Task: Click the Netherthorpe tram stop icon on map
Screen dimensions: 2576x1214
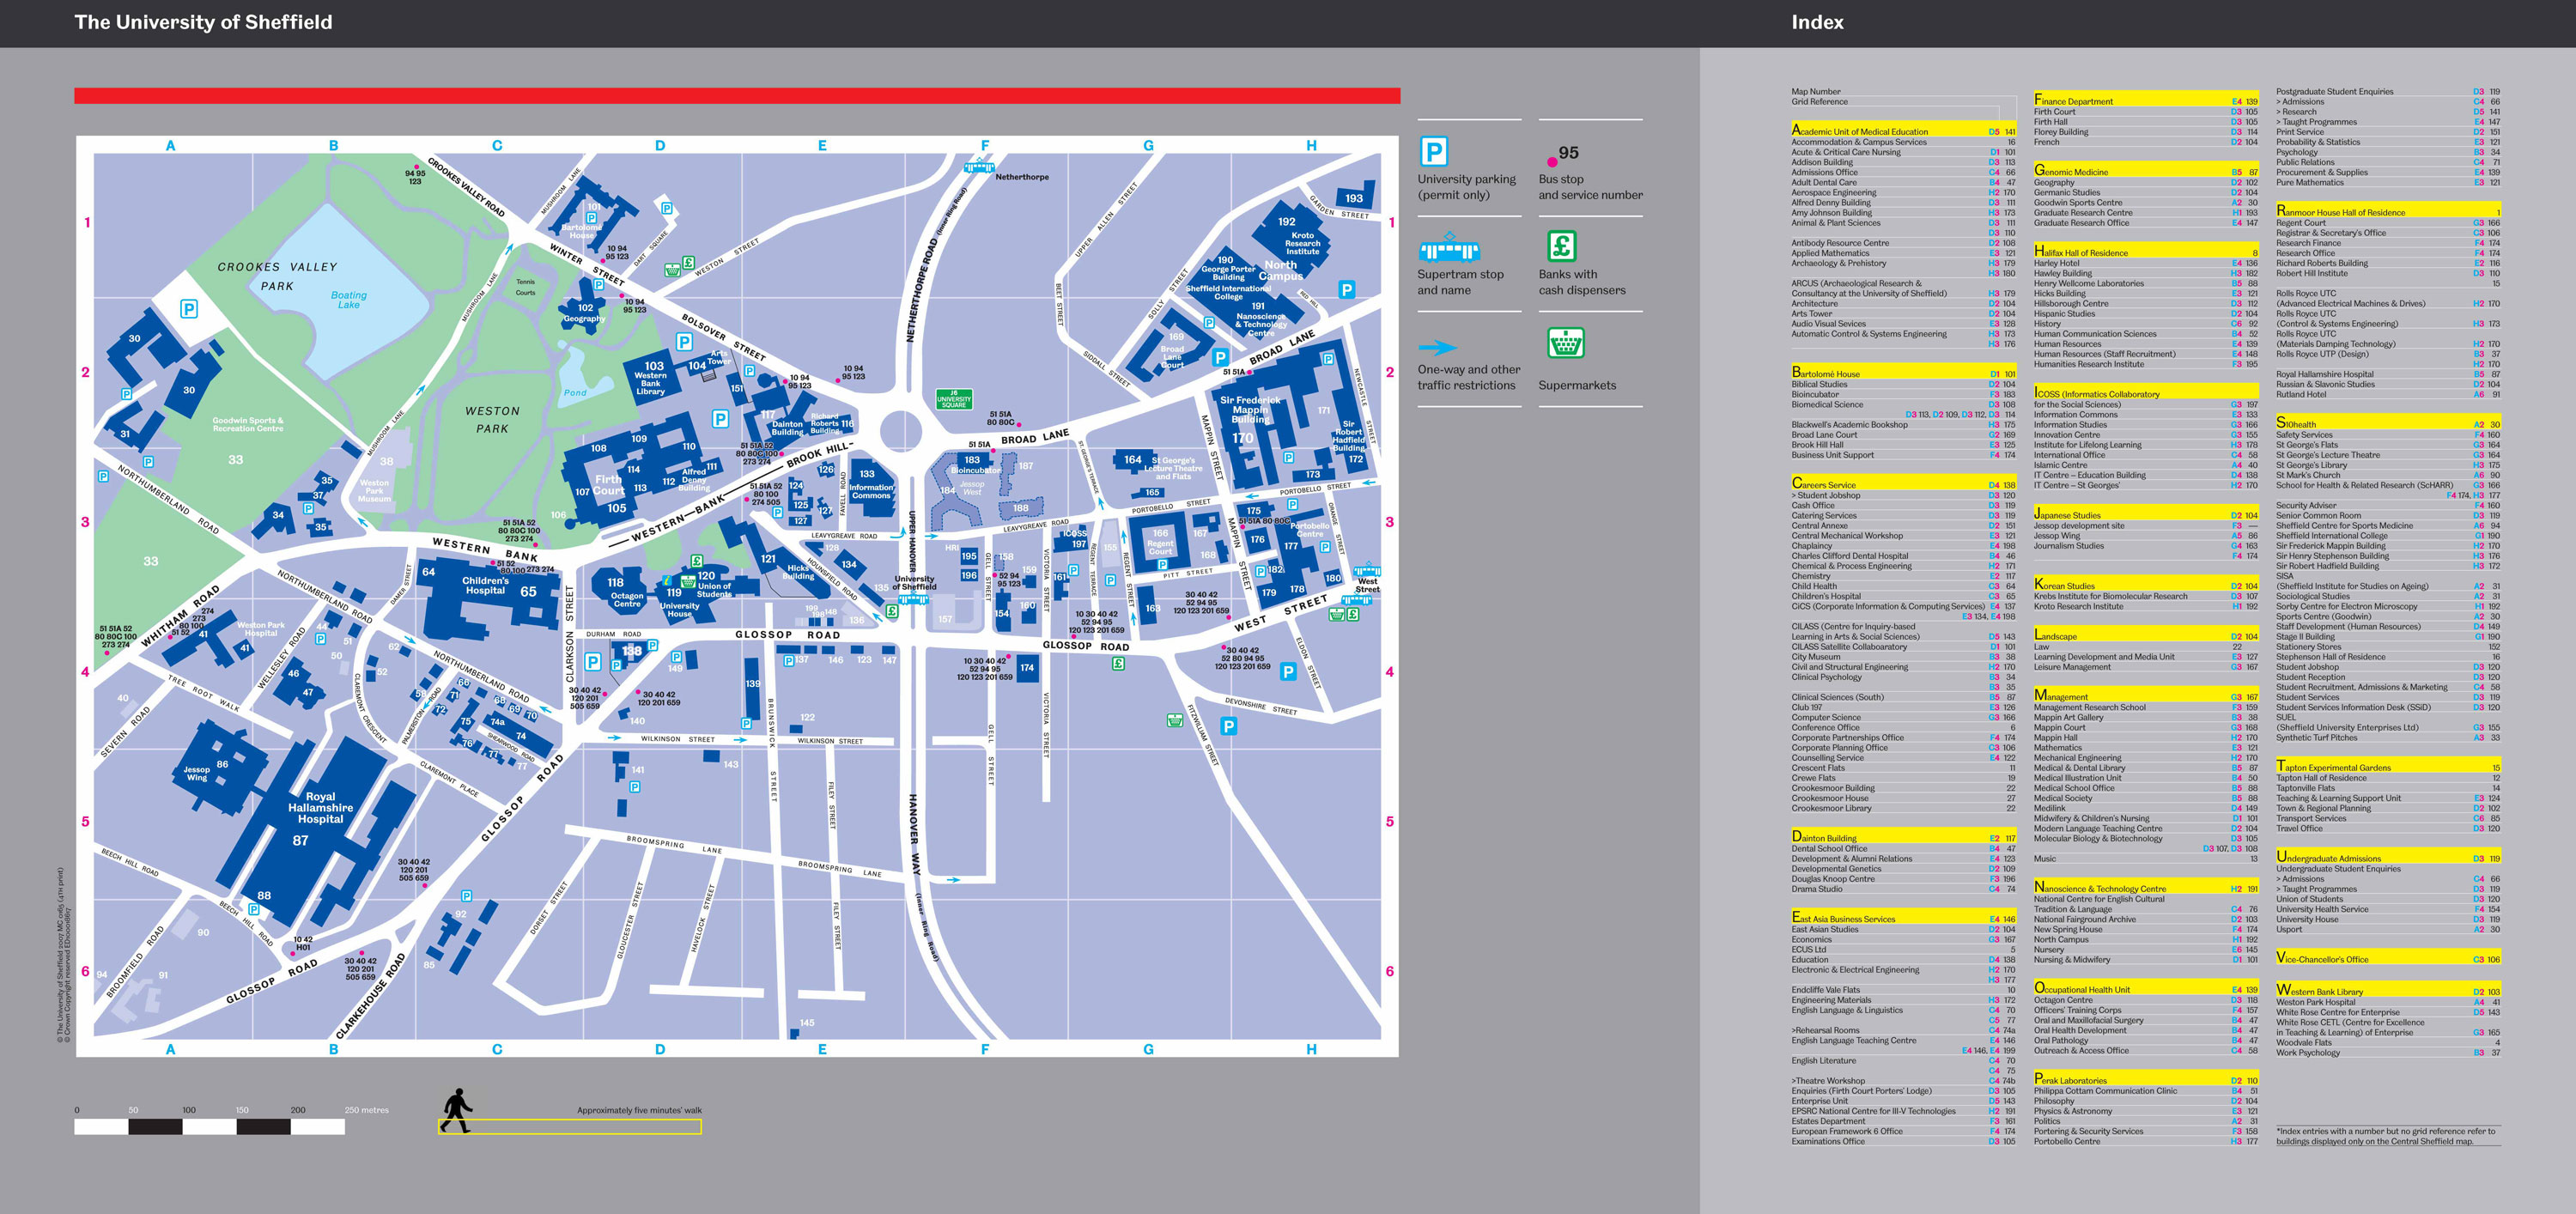Action: [978, 167]
